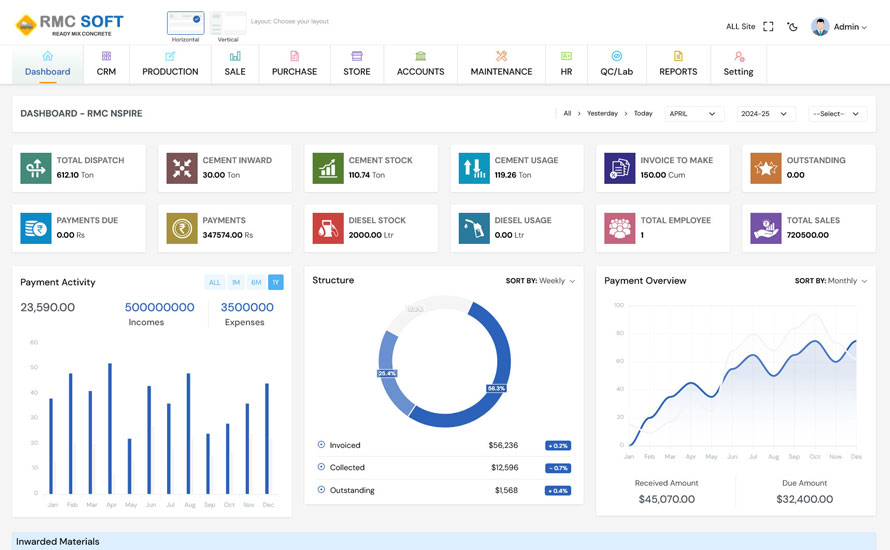890x550 pixels.
Task: Open the CRM menu
Action: tap(106, 64)
